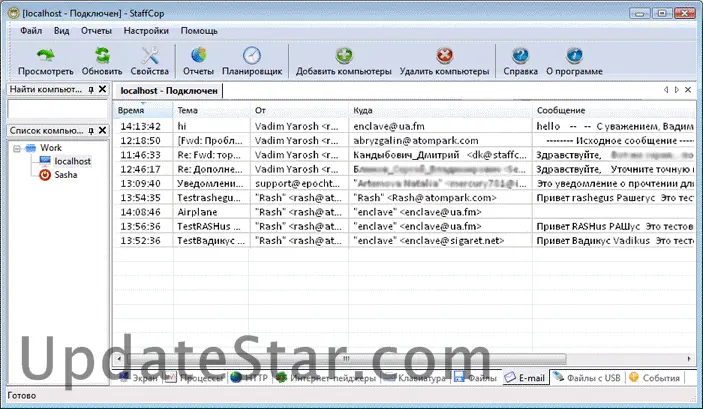Close the localhost document tab

[x=688, y=90]
